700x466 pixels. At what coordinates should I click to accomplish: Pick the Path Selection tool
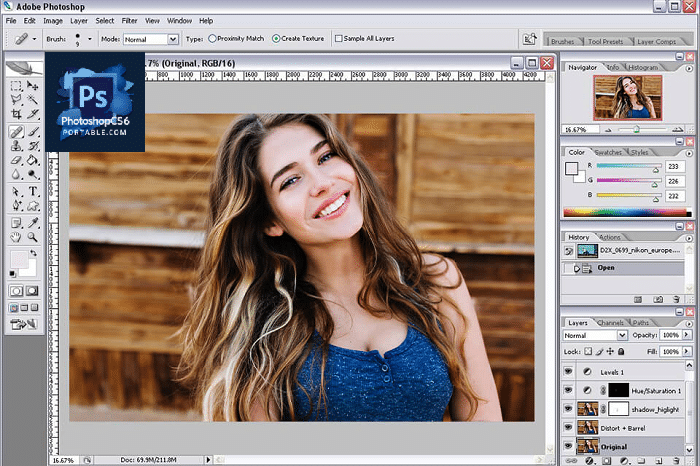(x=16, y=191)
